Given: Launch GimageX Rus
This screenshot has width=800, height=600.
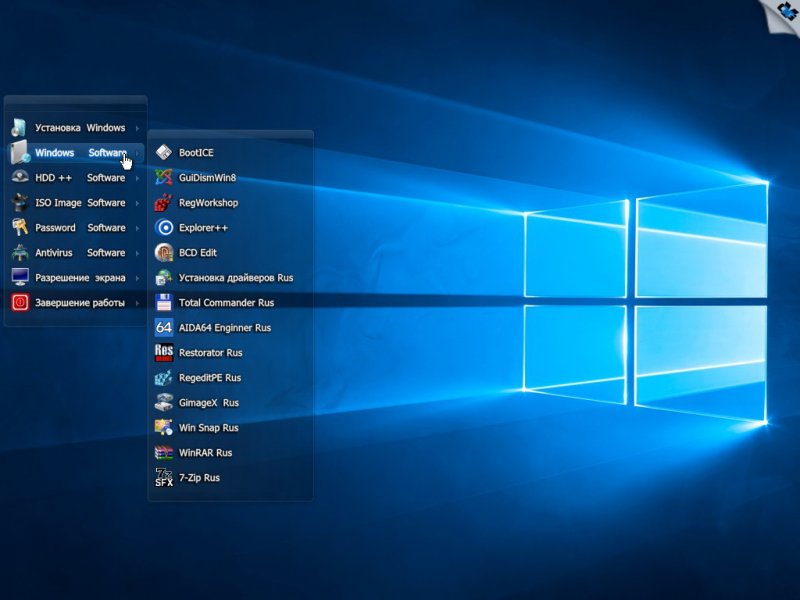Looking at the screenshot, I should (x=231, y=402).
